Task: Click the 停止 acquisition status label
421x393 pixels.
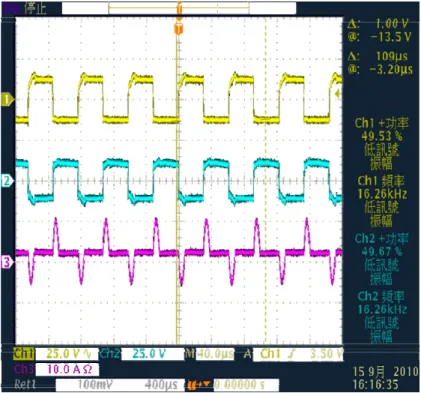Action: point(35,8)
